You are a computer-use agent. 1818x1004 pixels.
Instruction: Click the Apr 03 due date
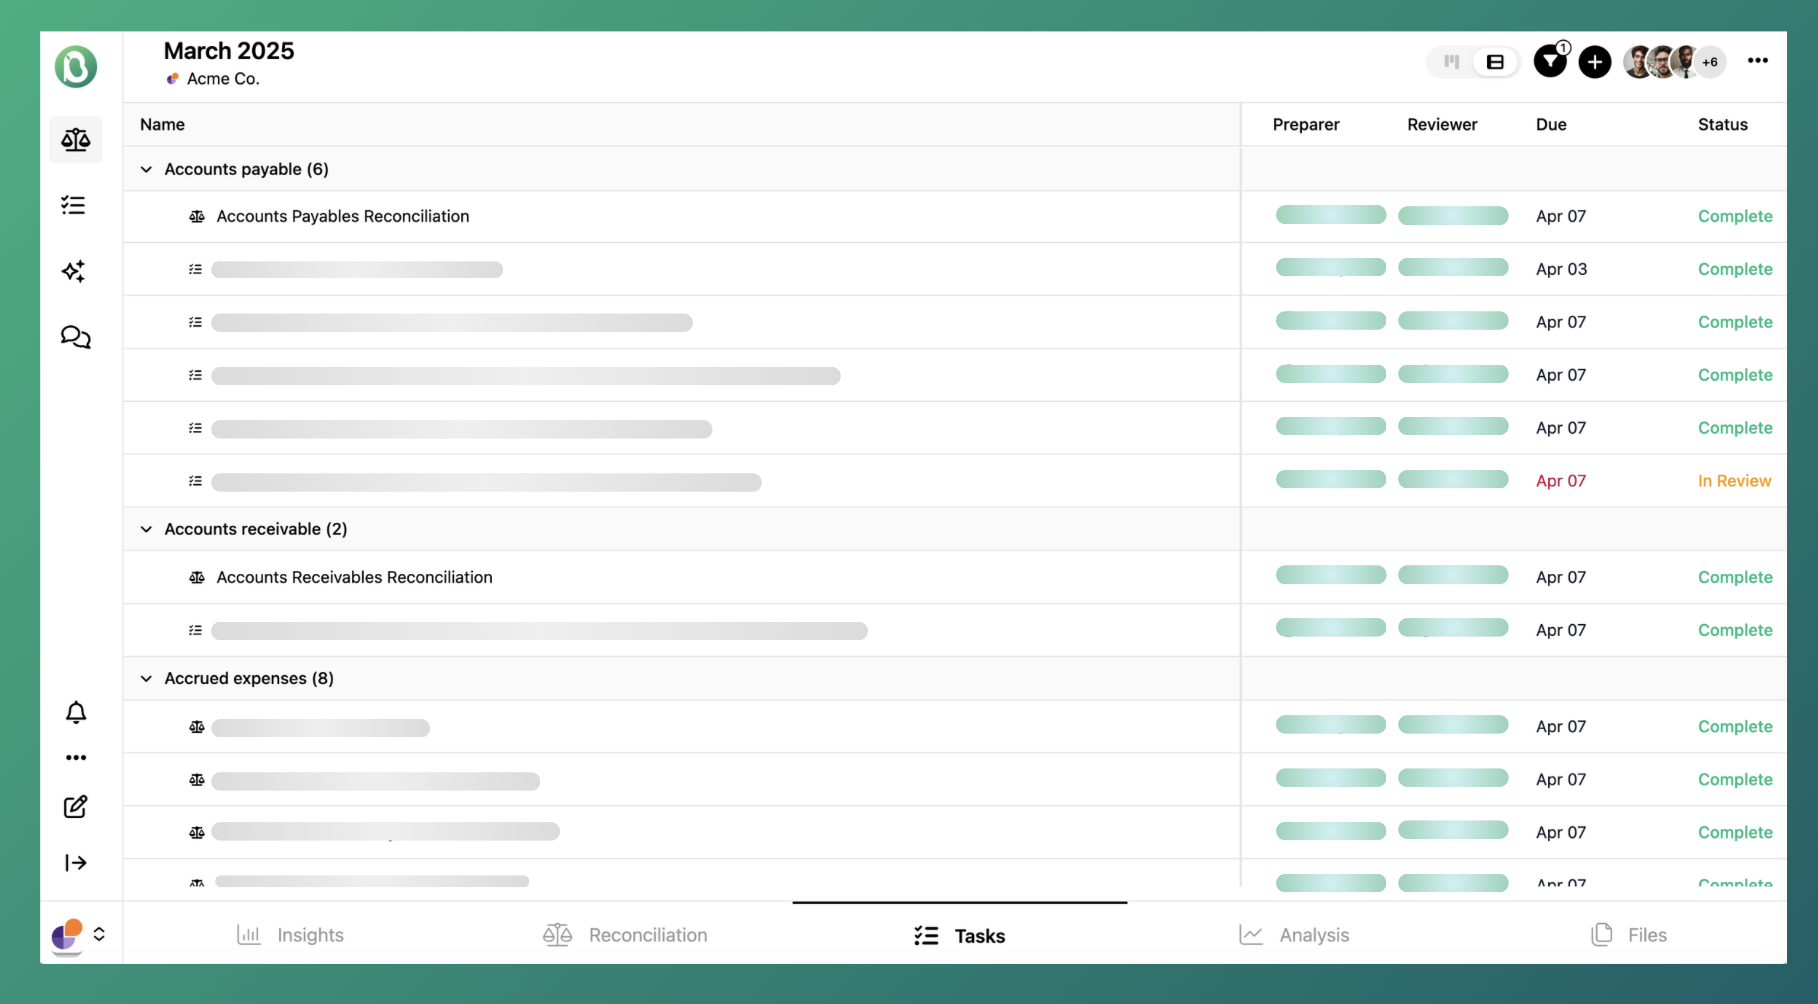point(1561,269)
